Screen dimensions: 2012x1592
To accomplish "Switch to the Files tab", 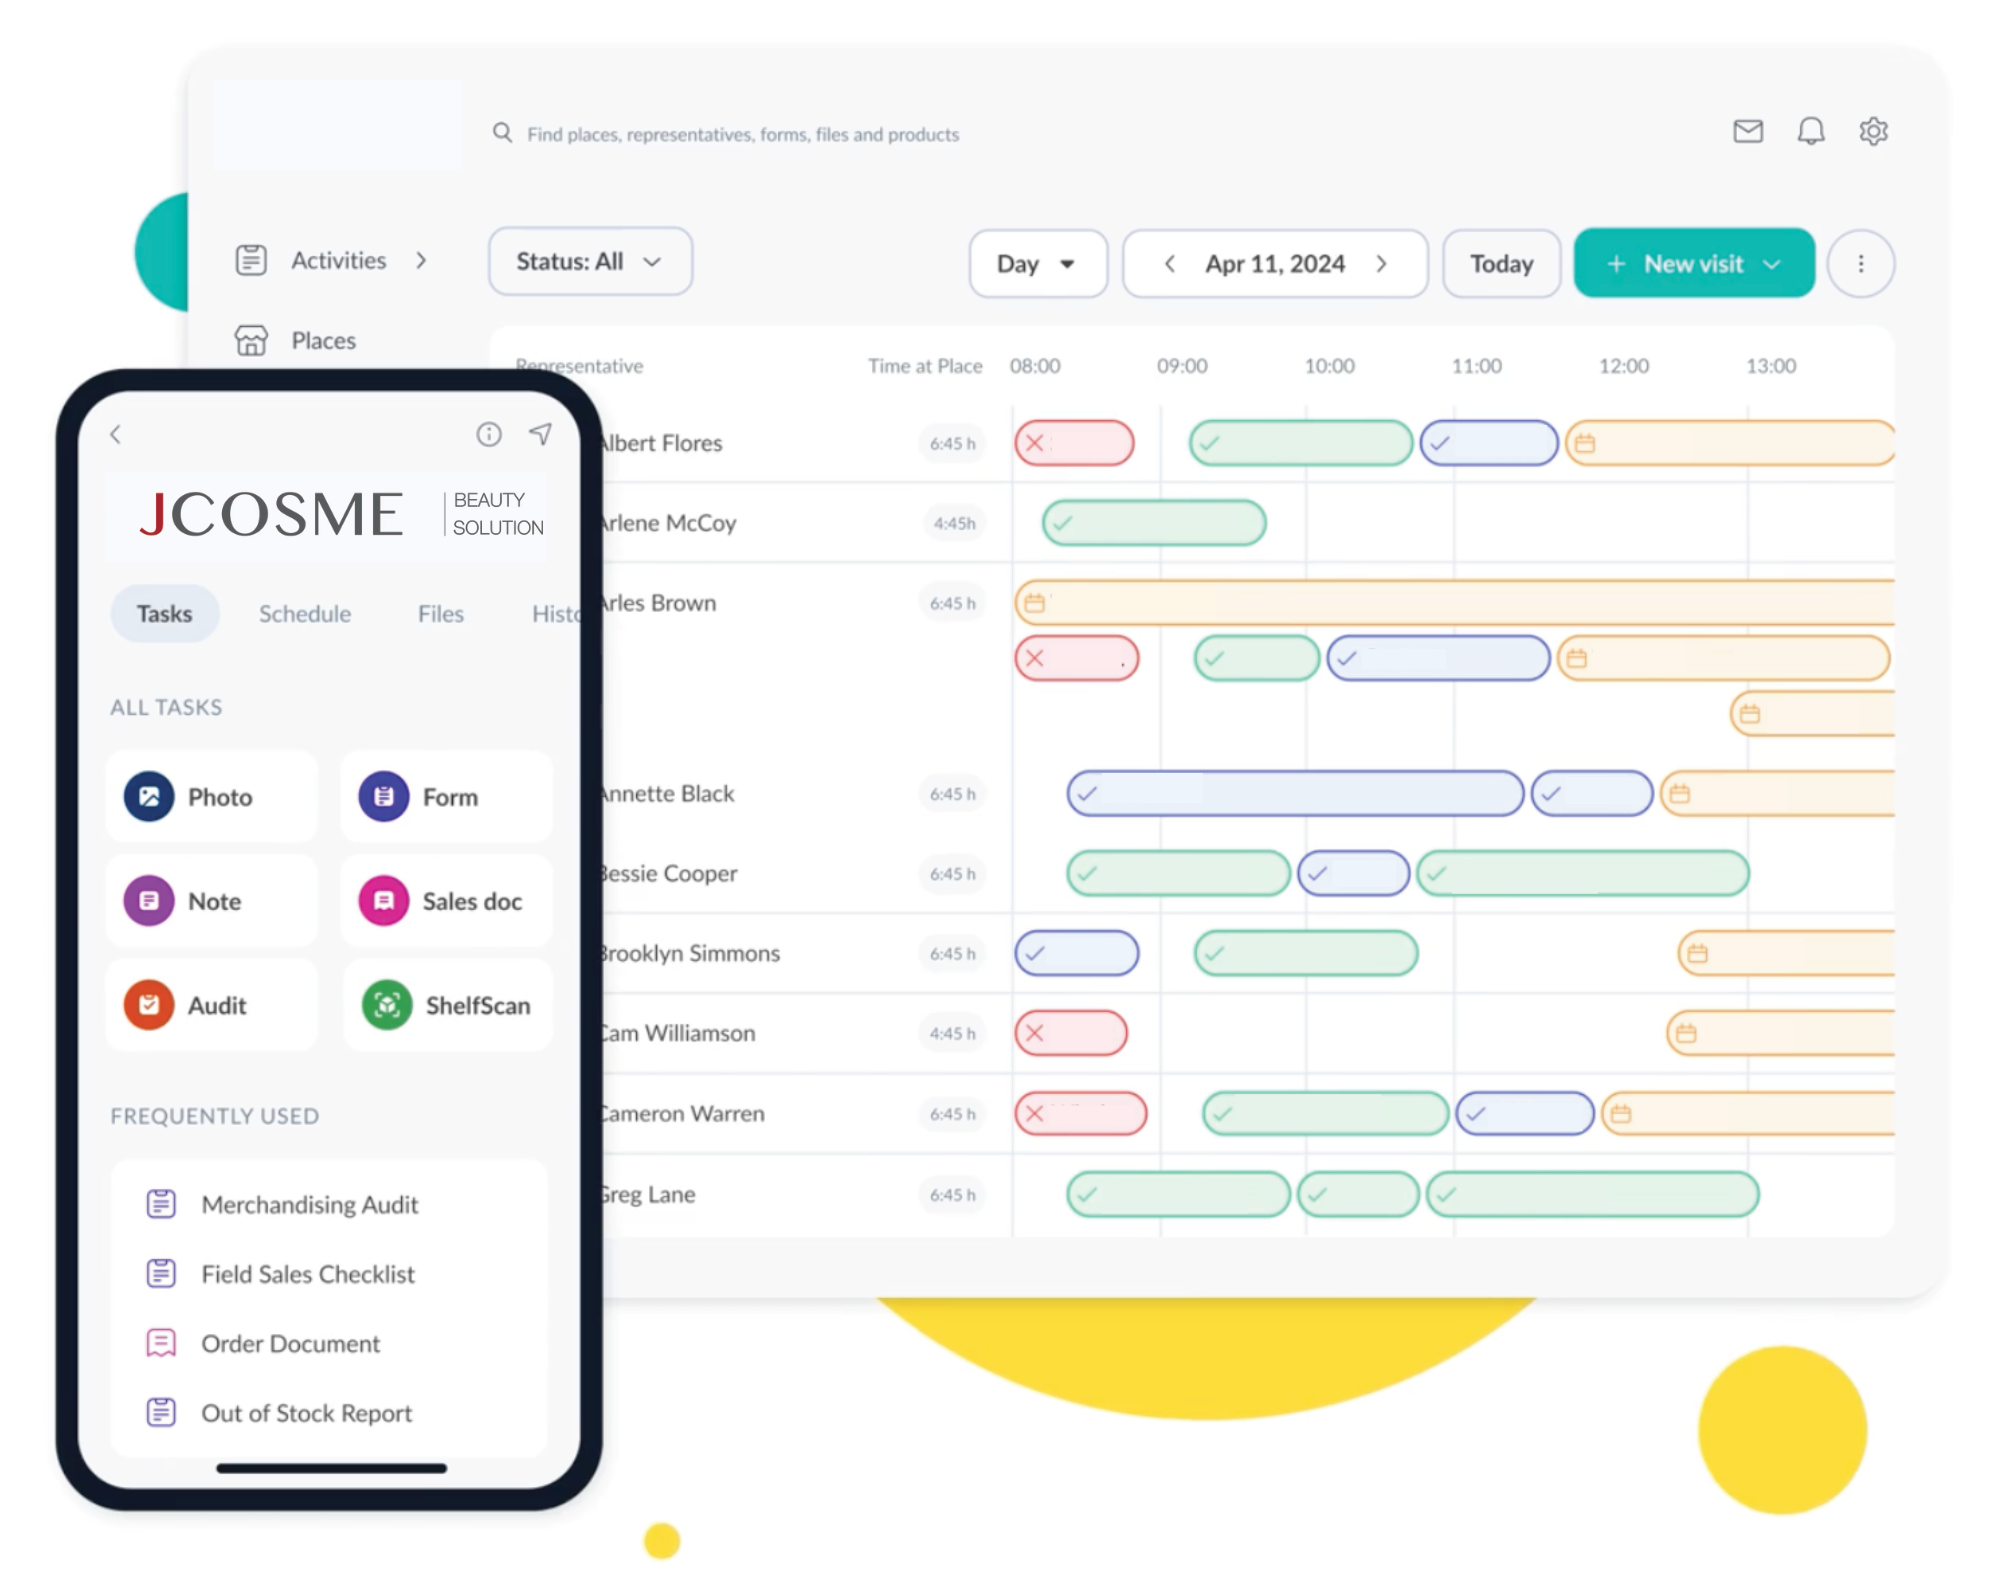I will 440,614.
